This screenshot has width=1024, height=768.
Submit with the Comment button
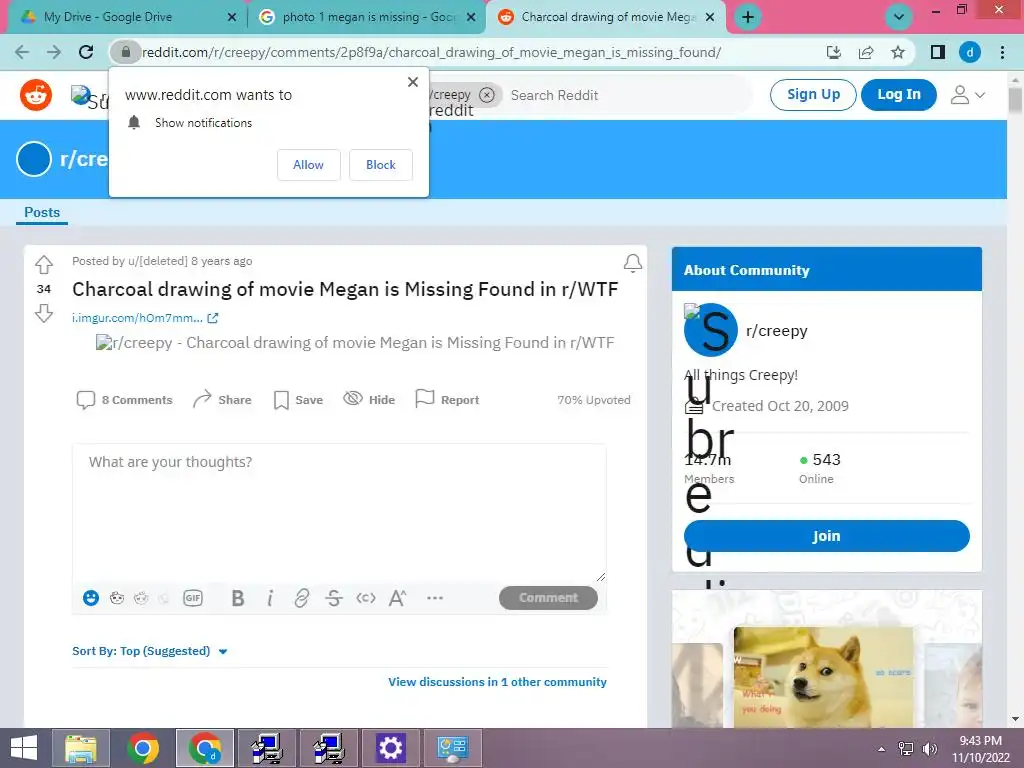(548, 598)
